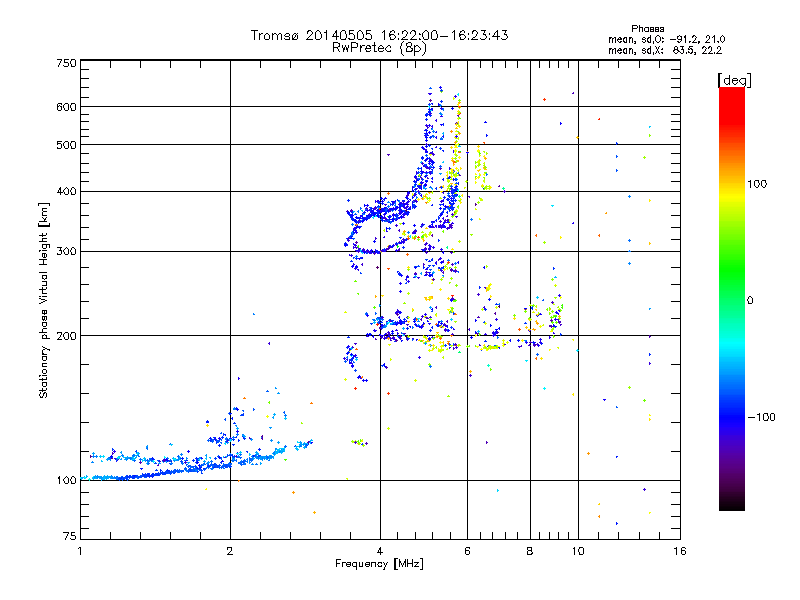The width and height of the screenshot is (800, 600).
Task: Click the y-axis tick label '300'
Action: (x=66, y=252)
